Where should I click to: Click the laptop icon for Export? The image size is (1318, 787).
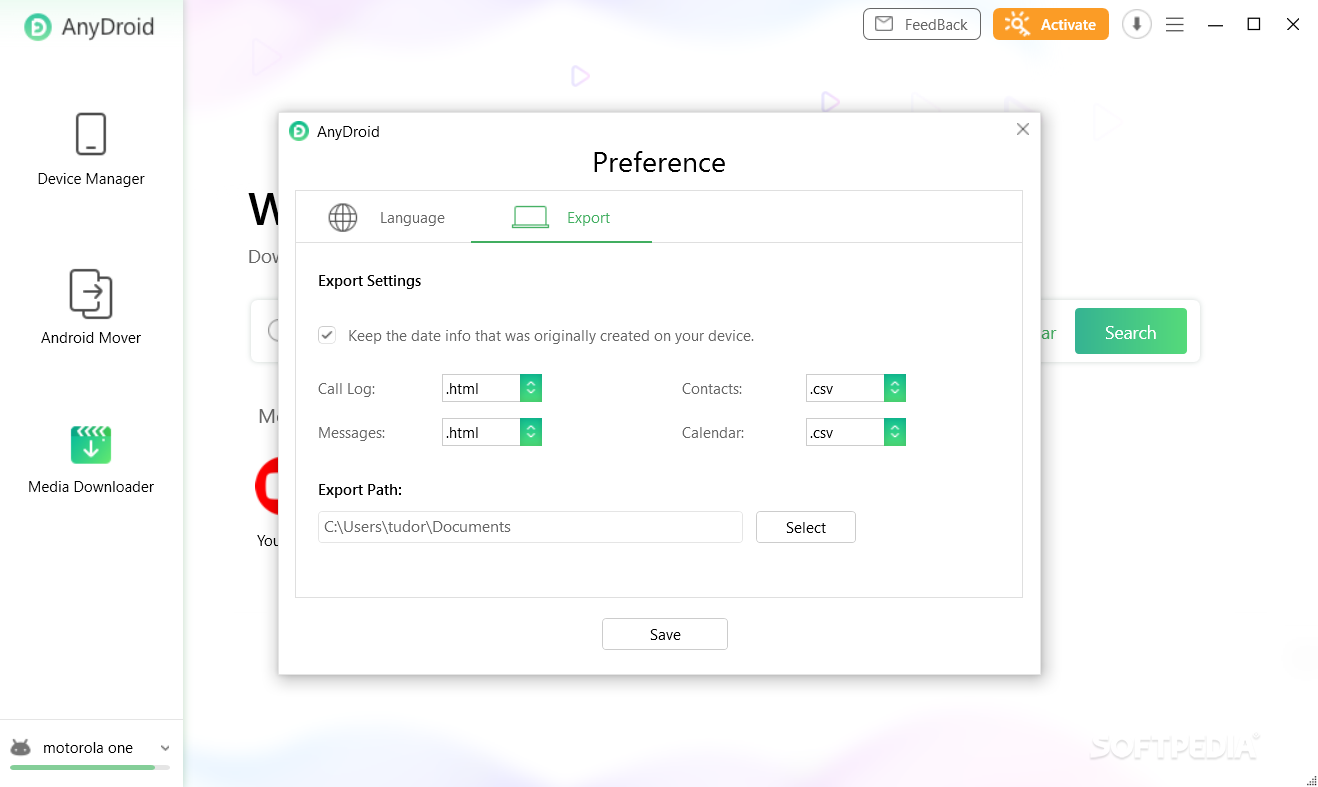(530, 217)
